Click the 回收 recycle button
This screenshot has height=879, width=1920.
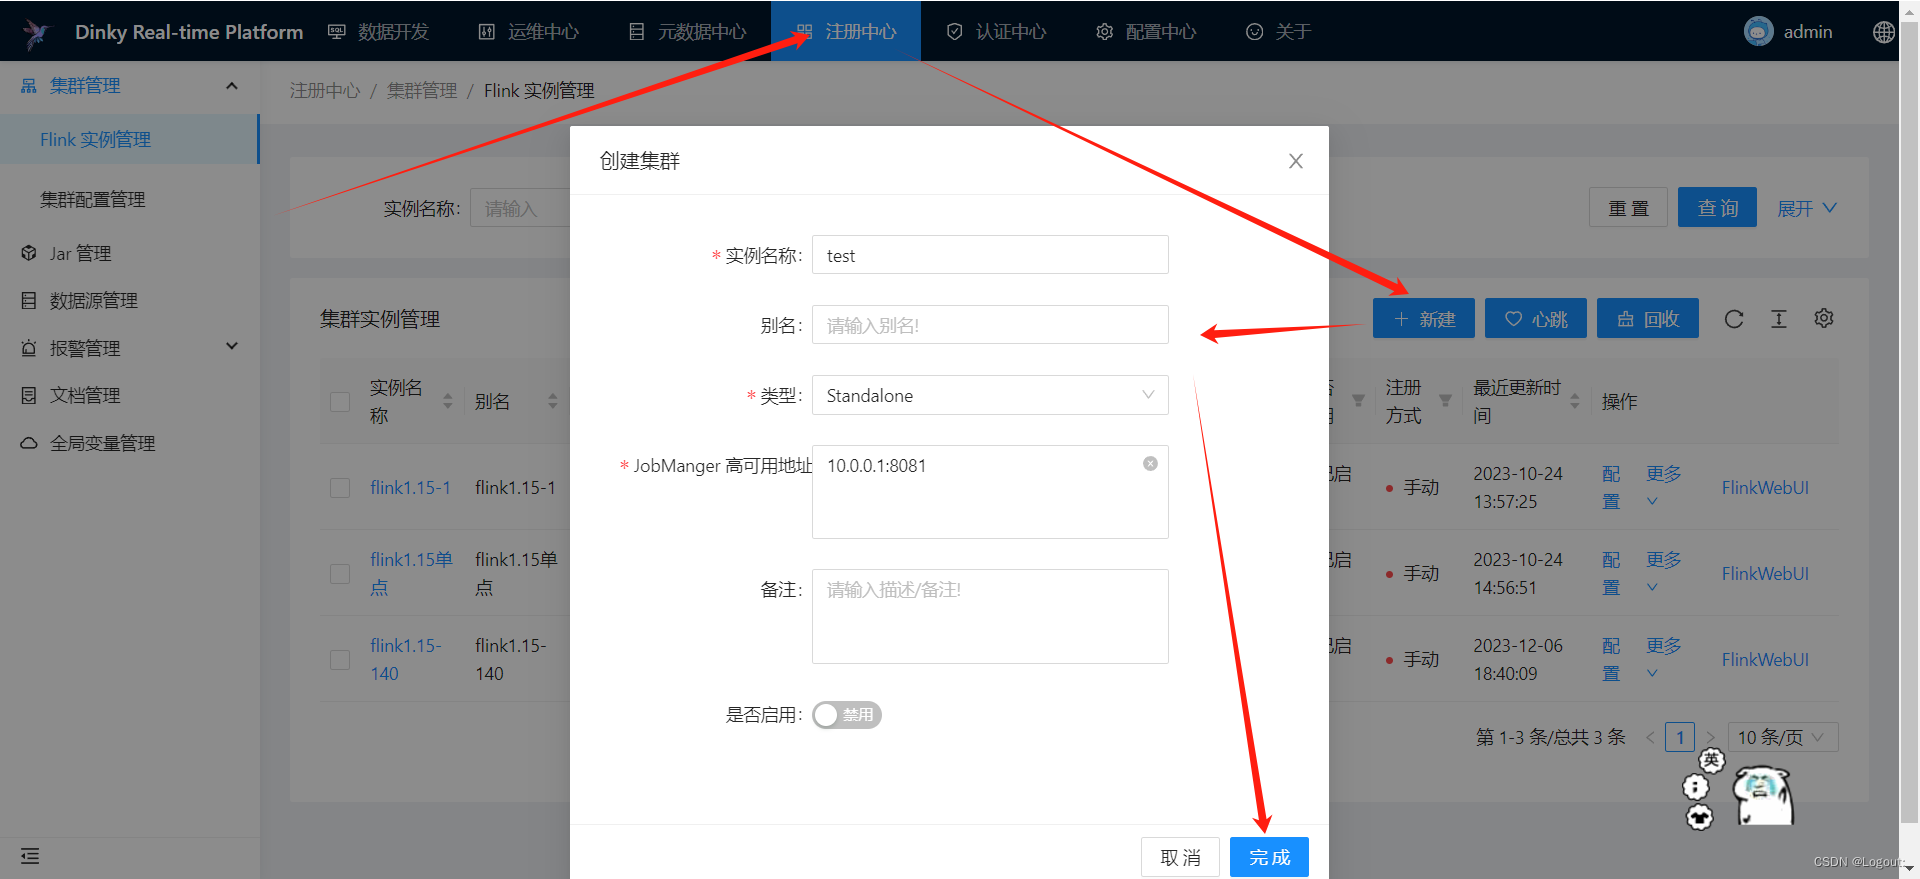(x=1648, y=318)
